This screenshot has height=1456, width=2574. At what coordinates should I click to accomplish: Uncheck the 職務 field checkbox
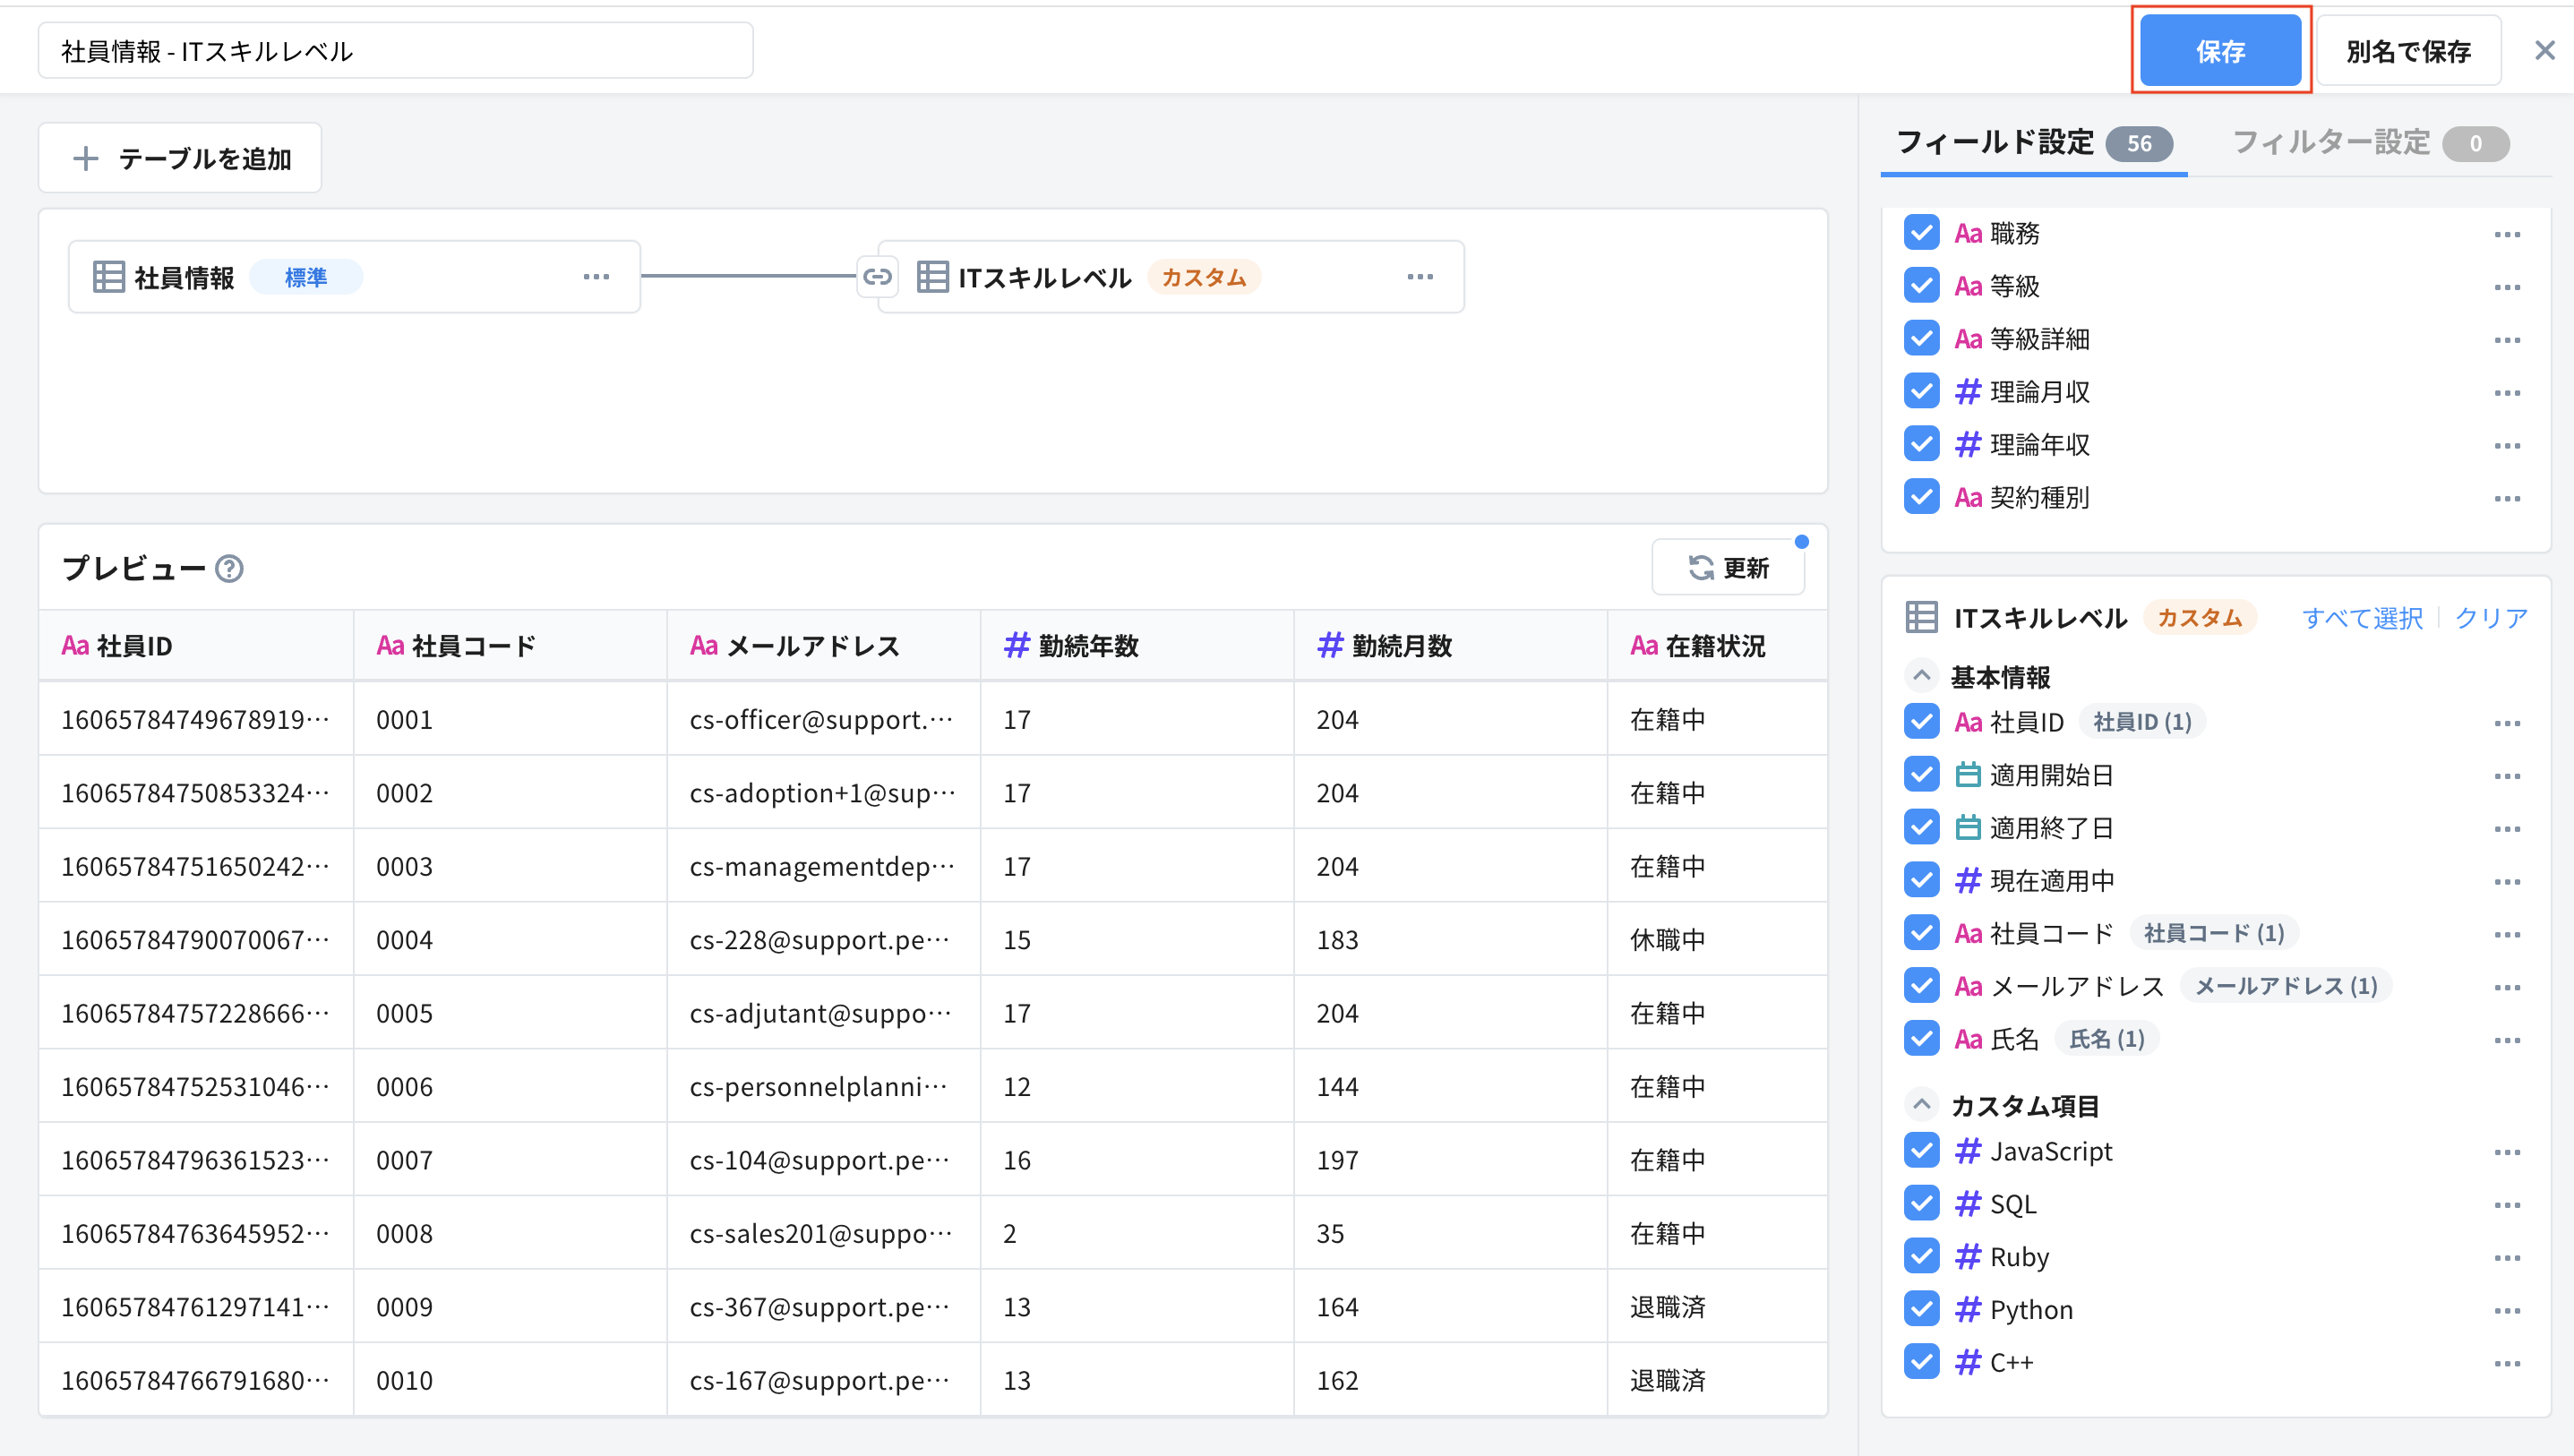point(1921,232)
